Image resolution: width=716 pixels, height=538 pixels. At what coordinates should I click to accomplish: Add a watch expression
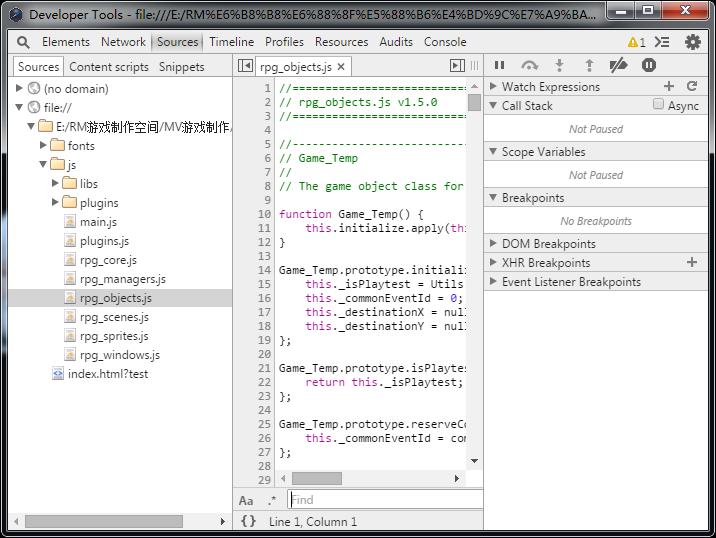669,86
